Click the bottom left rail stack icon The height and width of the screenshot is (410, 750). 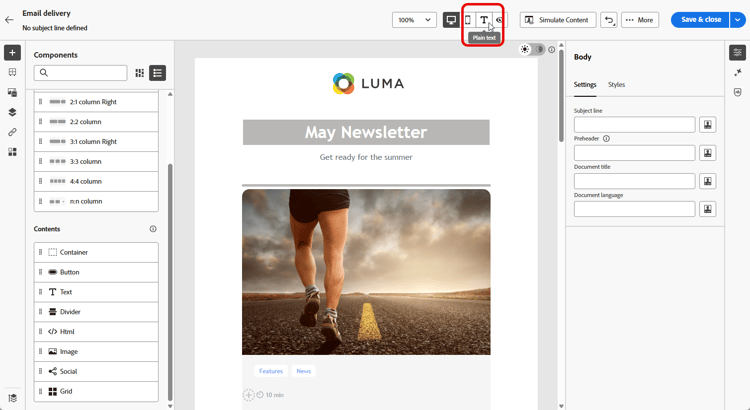pos(12,398)
